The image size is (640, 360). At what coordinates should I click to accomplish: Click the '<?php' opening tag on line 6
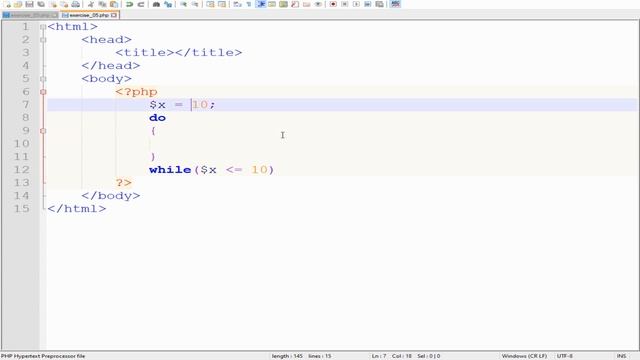point(136,92)
